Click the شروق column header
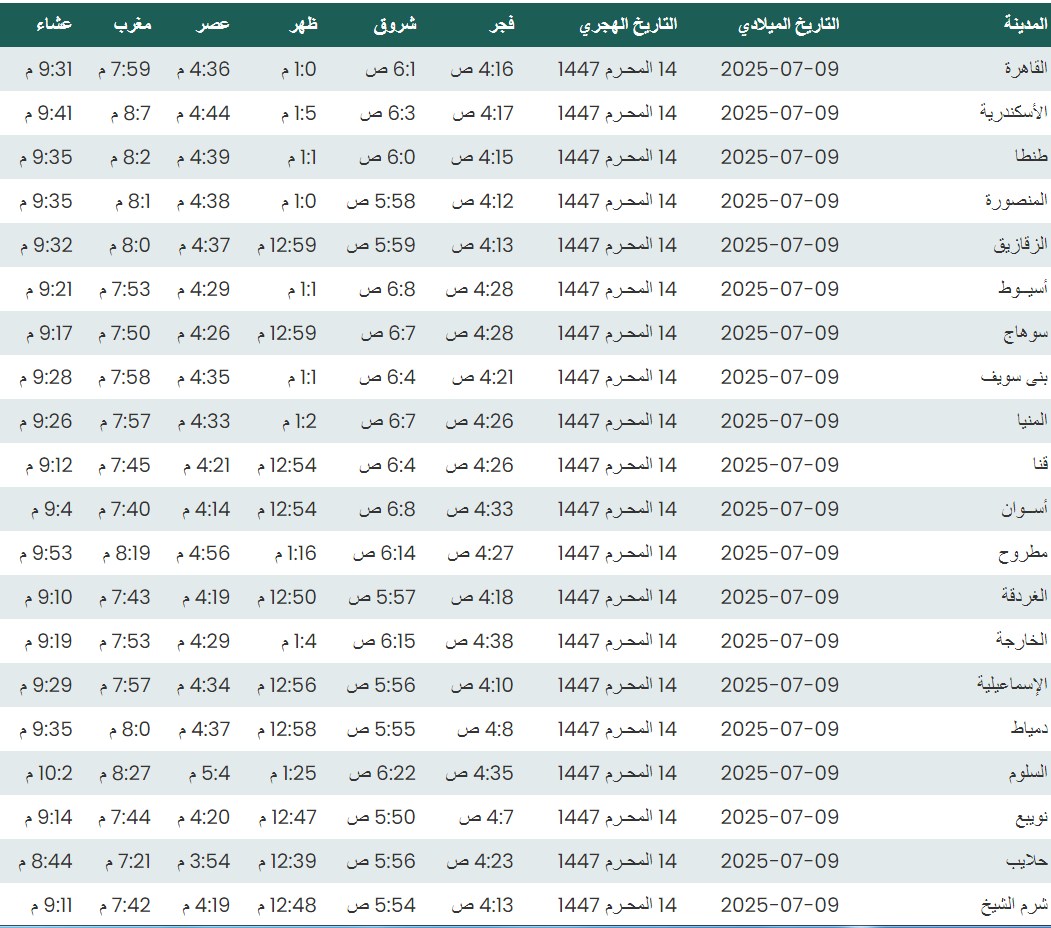Image resolution: width=1051 pixels, height=928 pixels. [x=394, y=25]
